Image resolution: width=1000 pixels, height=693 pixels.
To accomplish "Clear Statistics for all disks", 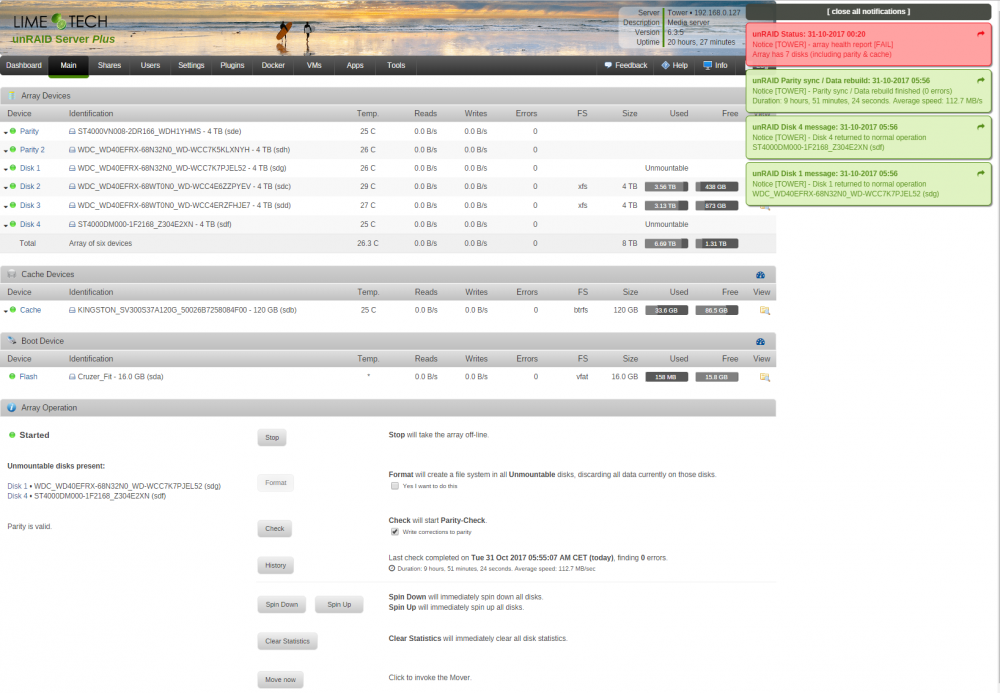I will pyautogui.click(x=288, y=641).
